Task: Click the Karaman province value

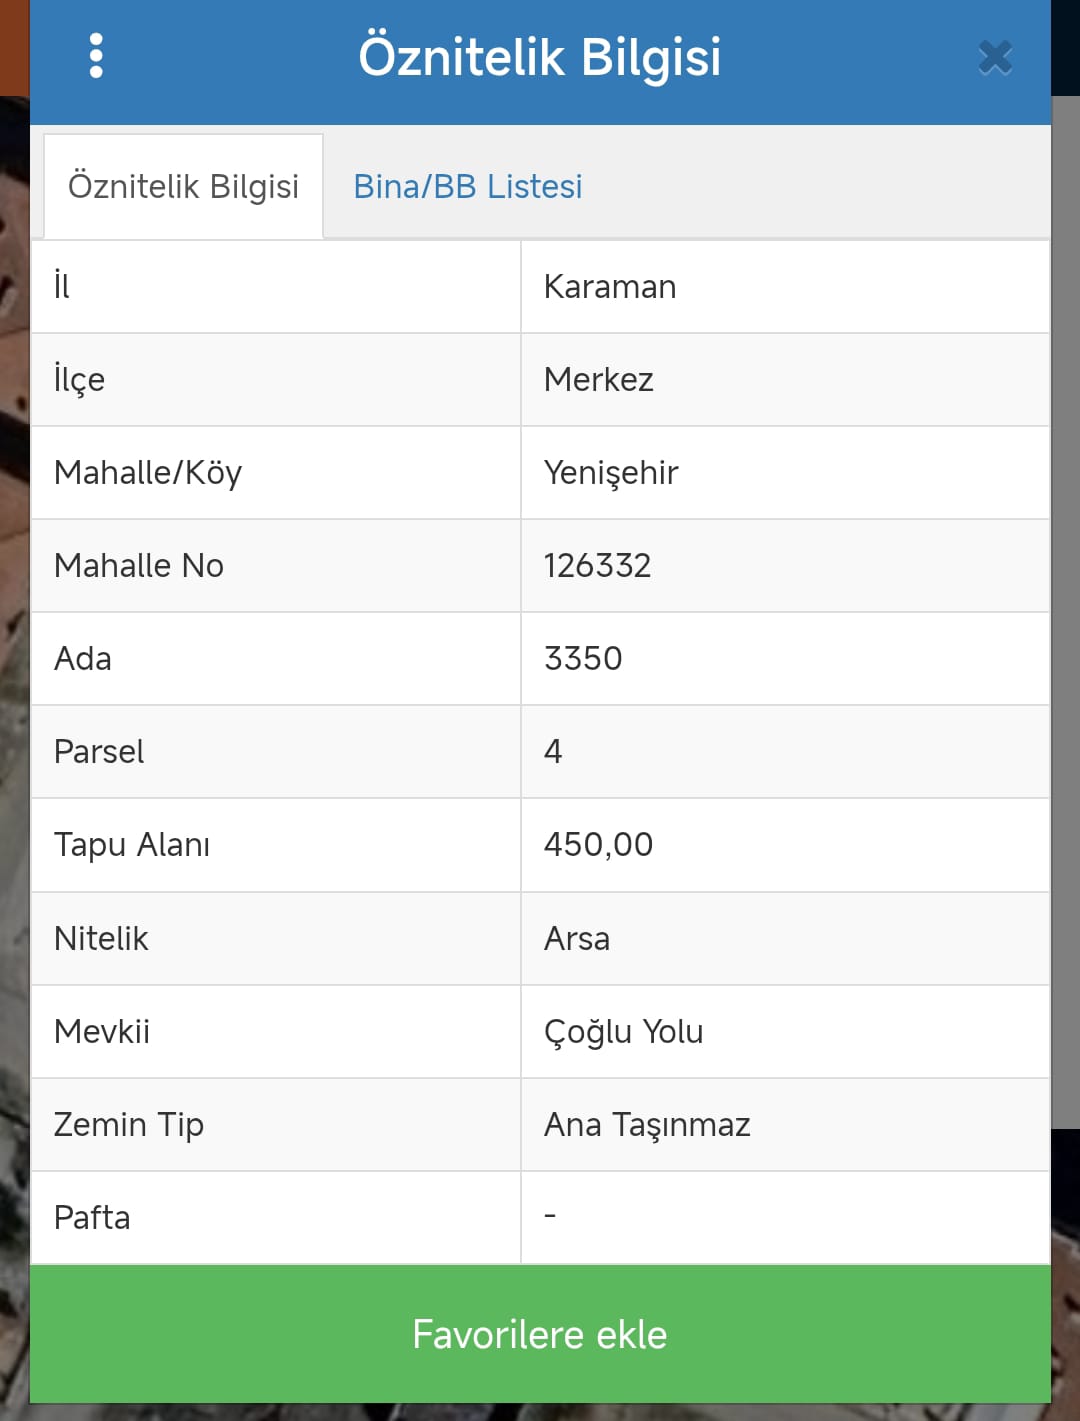Action: pos(610,287)
